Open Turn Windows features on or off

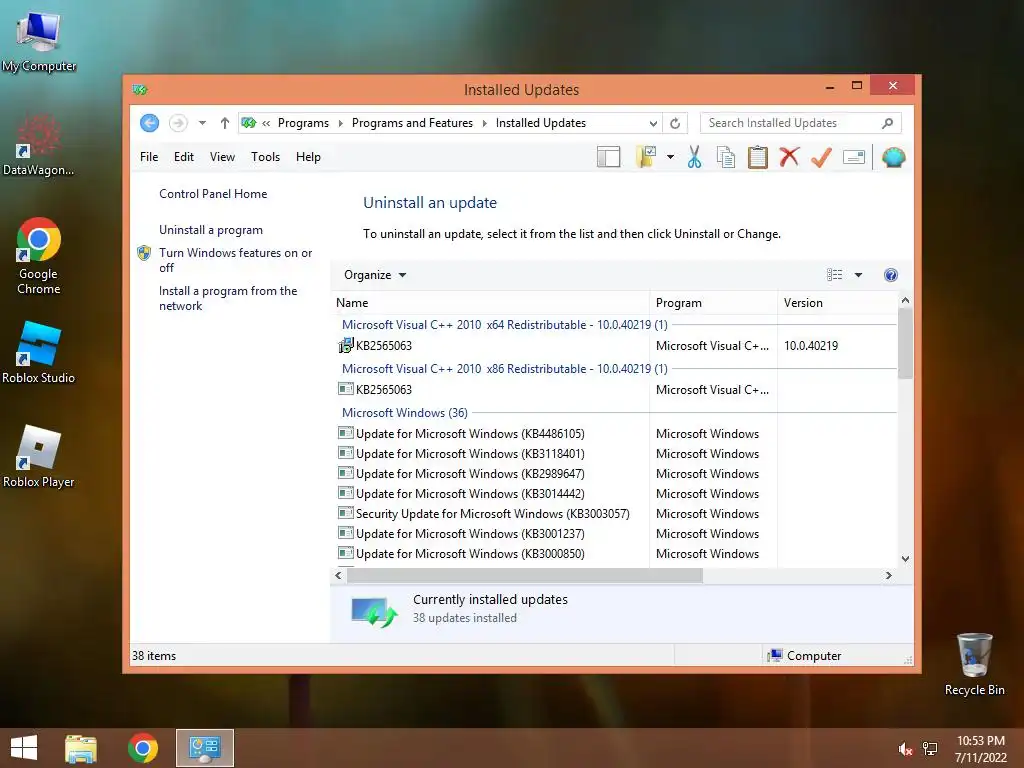(x=235, y=260)
